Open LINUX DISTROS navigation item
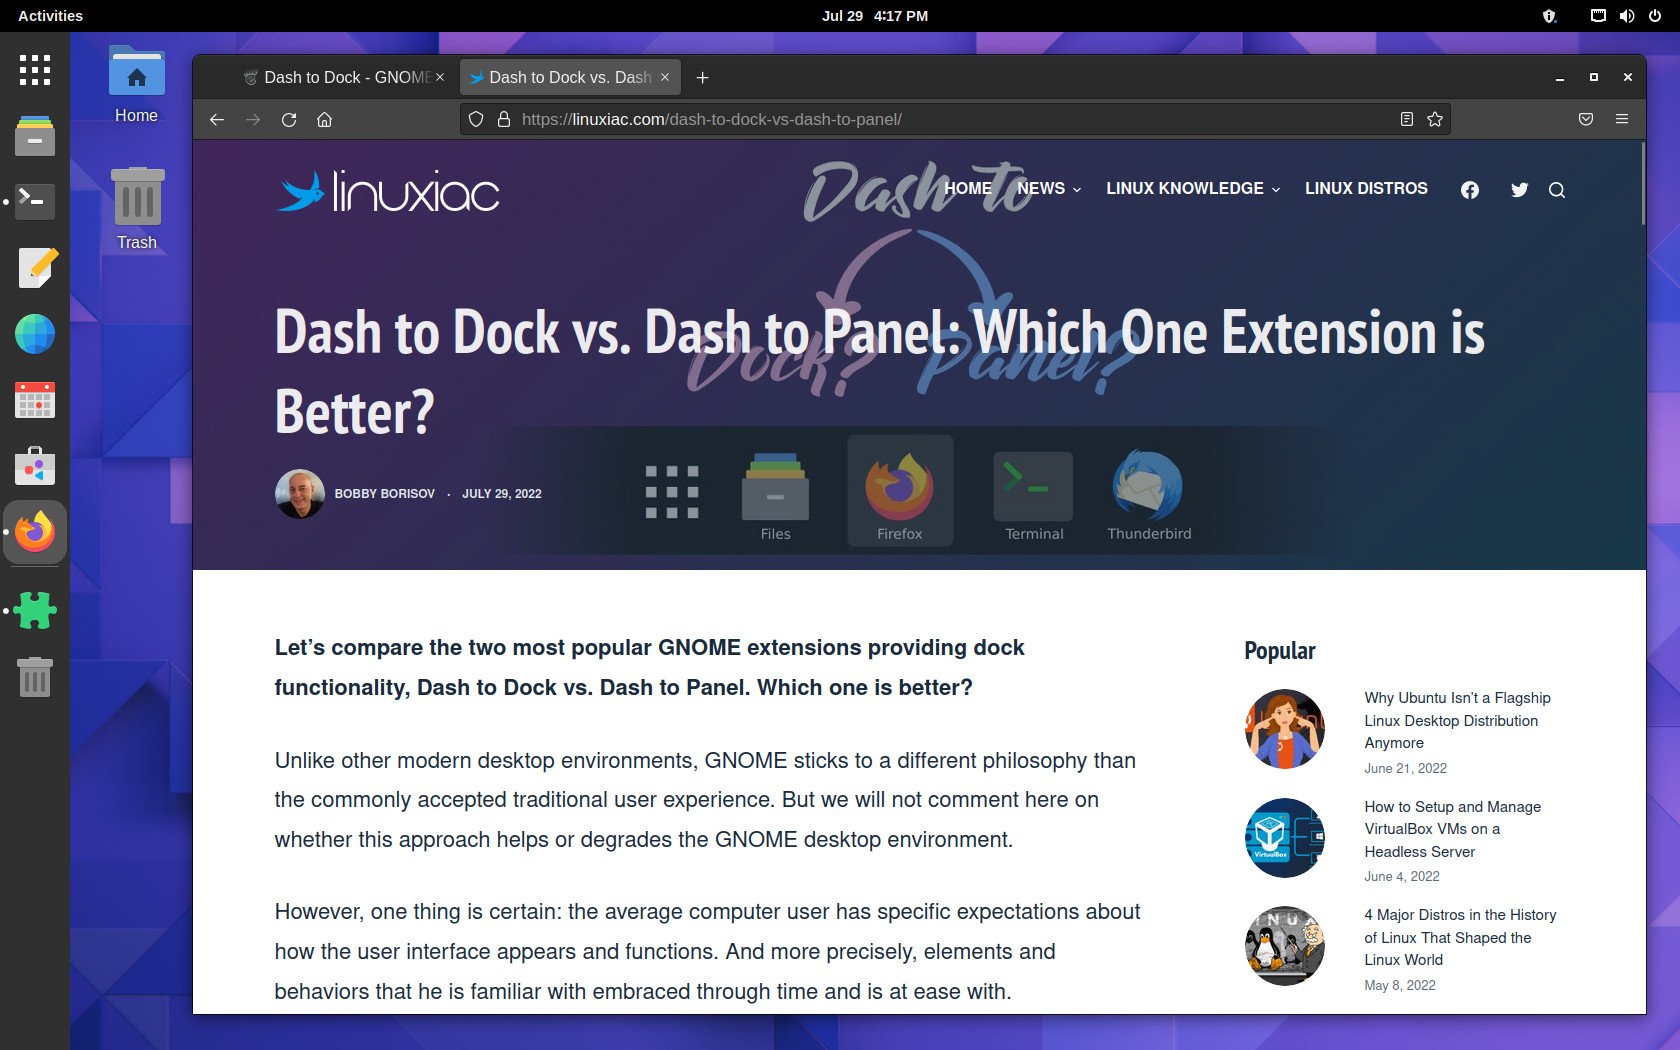Viewport: 1680px width, 1050px height. pos(1366,188)
